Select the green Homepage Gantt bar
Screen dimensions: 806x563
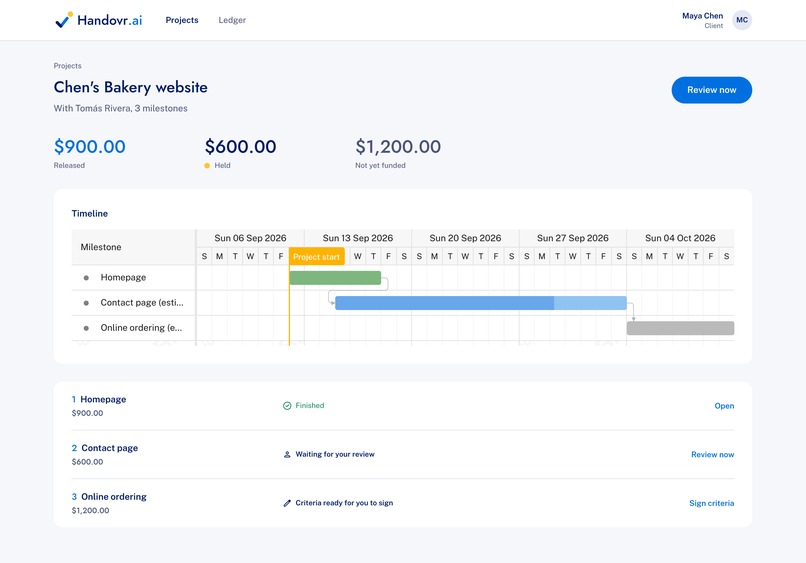(x=335, y=278)
